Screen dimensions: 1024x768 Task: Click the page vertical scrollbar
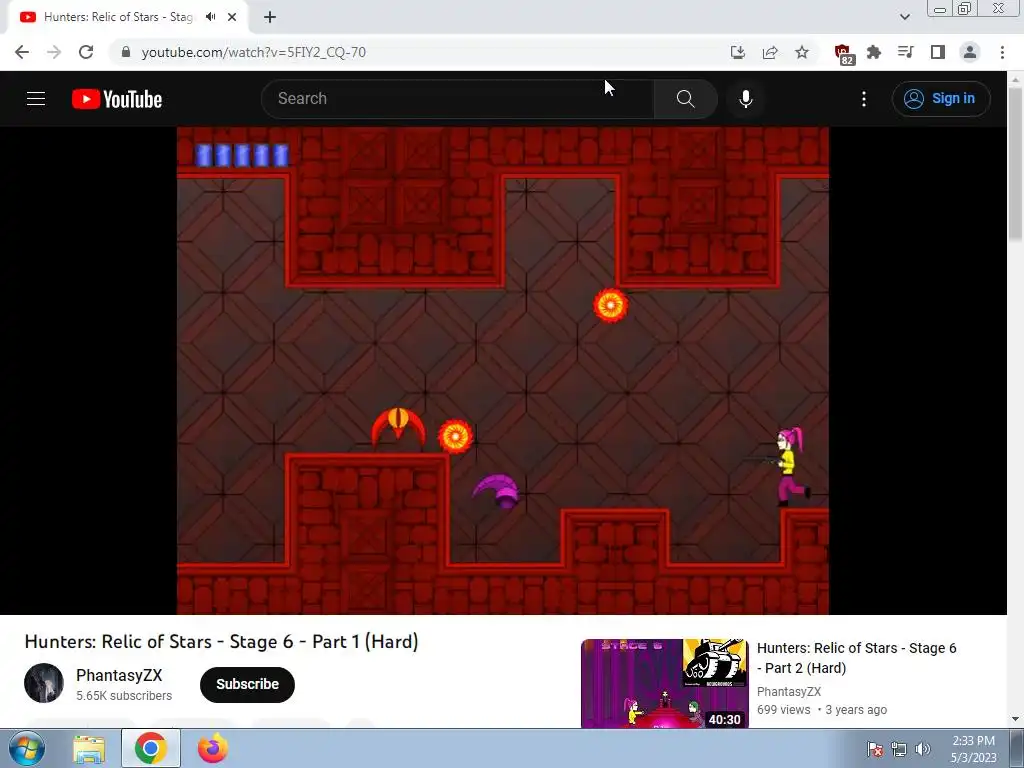1015,163
